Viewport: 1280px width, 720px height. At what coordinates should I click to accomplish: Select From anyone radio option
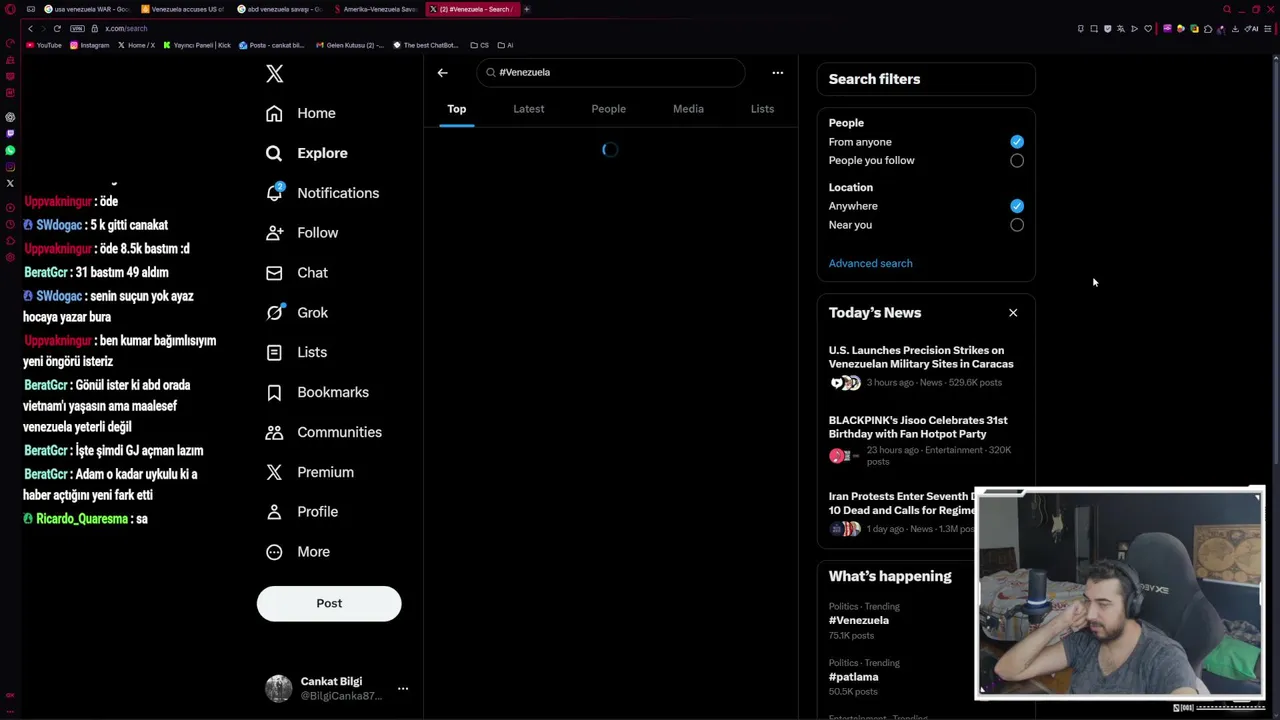(x=1017, y=142)
